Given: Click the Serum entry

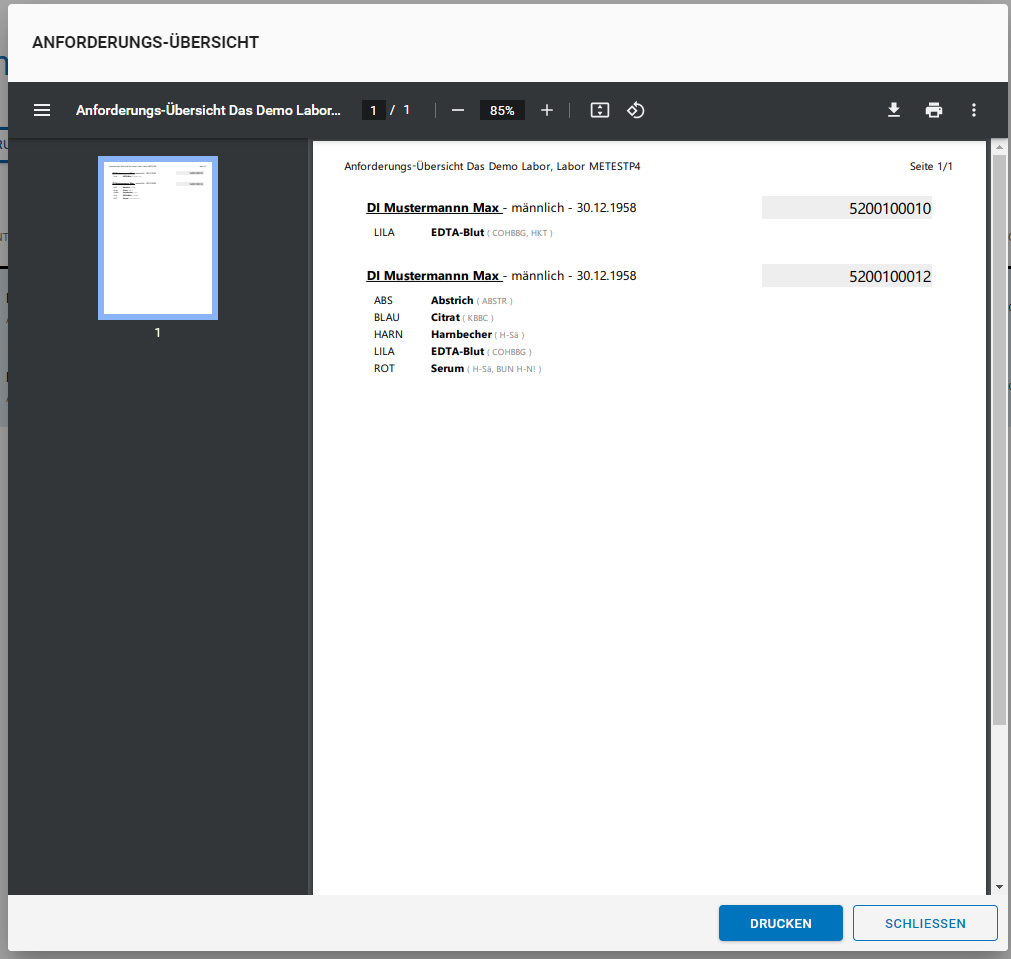Looking at the screenshot, I should tap(447, 368).
